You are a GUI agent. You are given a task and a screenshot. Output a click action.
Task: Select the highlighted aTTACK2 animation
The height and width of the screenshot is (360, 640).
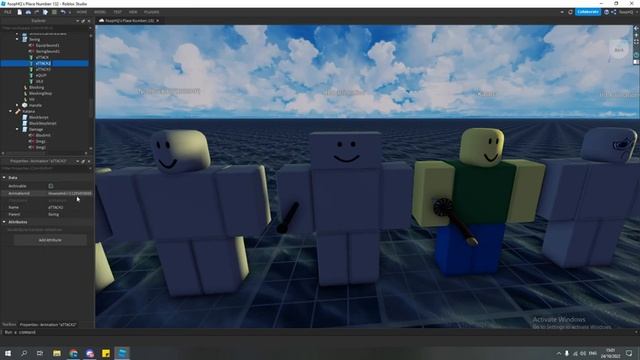click(44, 63)
